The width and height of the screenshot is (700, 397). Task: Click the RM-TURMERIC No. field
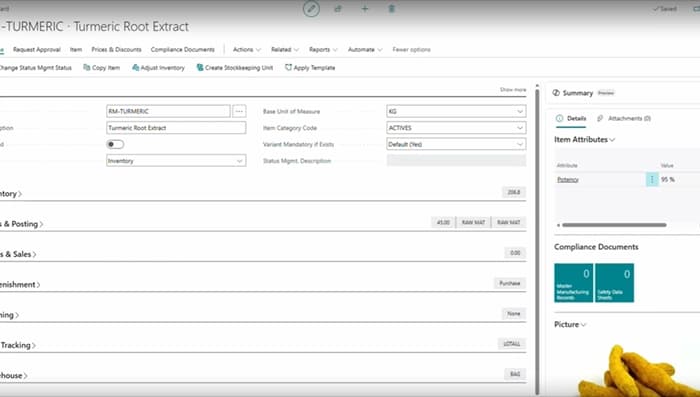(168, 111)
